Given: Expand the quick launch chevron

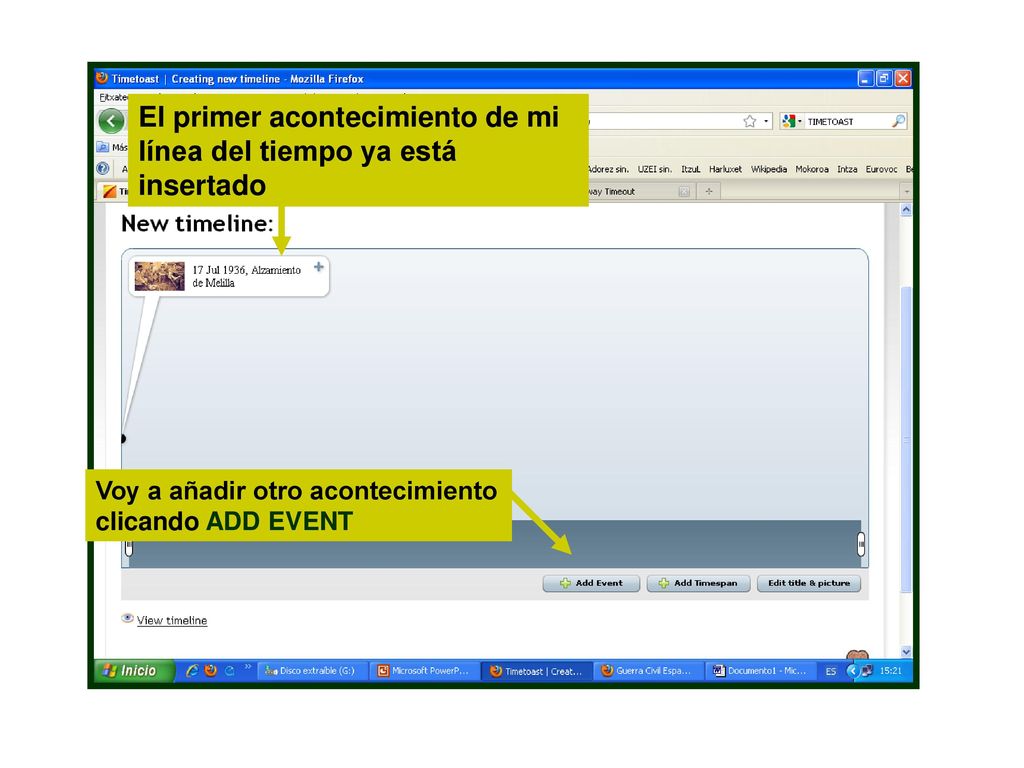Looking at the screenshot, I should pos(248,667).
